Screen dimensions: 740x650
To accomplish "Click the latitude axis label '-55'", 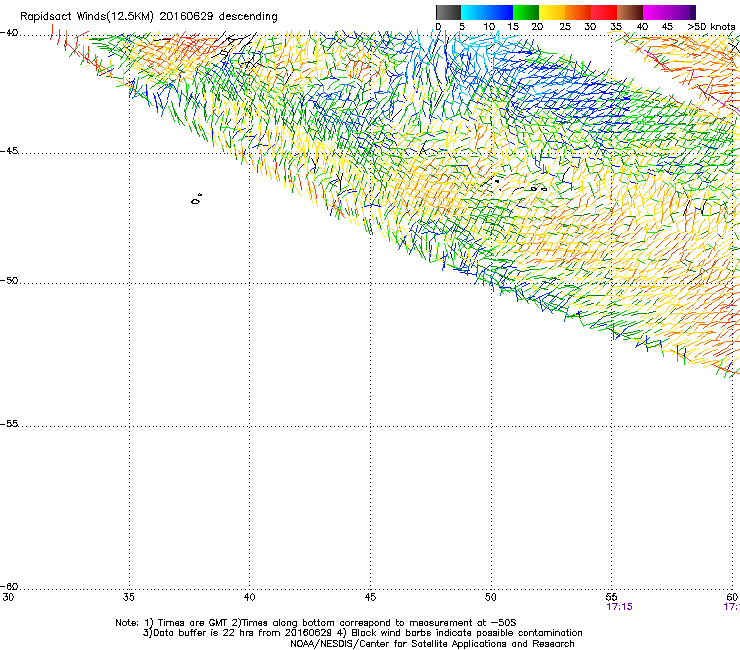I will 9,424.
